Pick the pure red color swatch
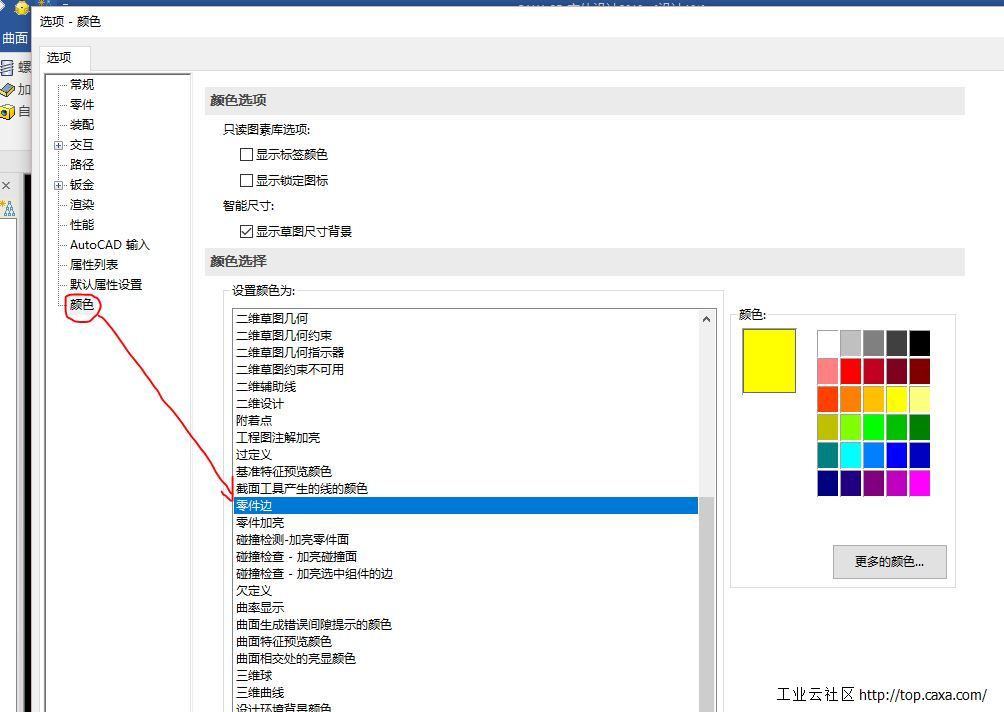 point(851,371)
